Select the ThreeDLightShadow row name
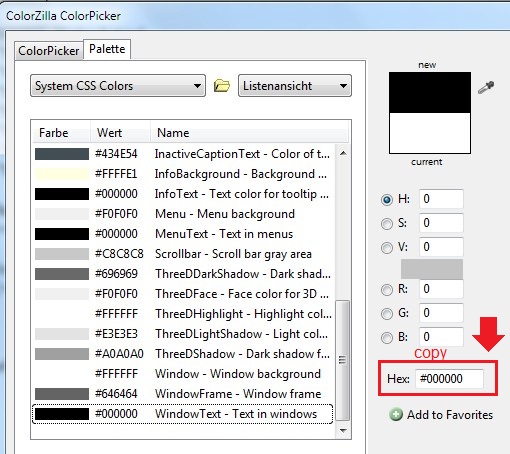This screenshot has width=510, height=454. [x=241, y=334]
